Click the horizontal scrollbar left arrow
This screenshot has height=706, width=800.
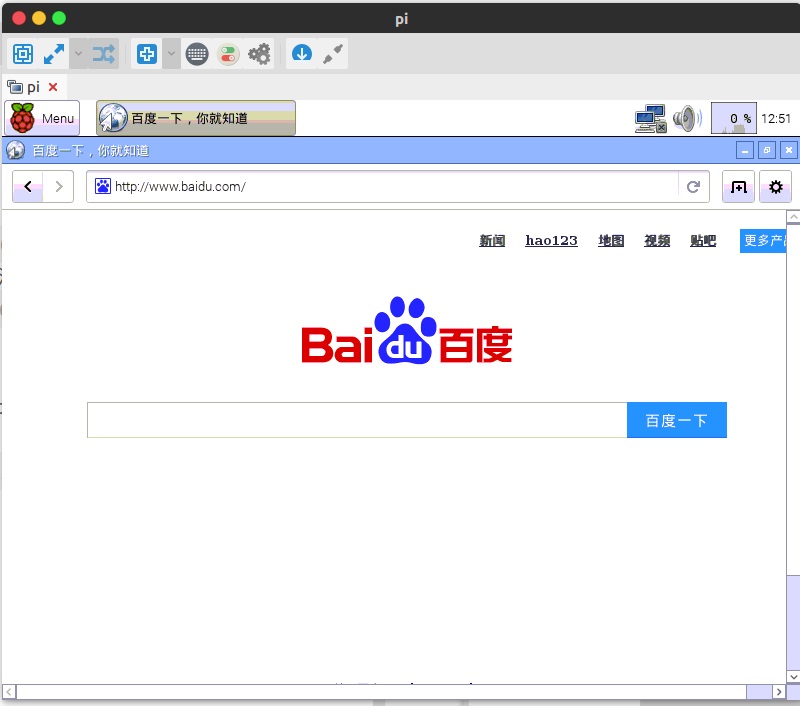click(9, 692)
